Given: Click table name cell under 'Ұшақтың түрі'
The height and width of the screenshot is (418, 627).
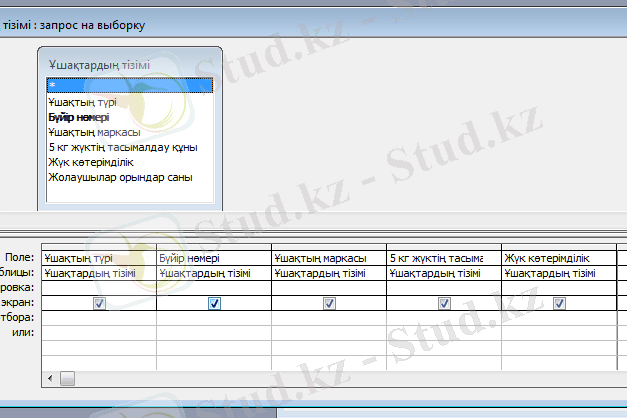Looking at the screenshot, I should click(x=99, y=273).
